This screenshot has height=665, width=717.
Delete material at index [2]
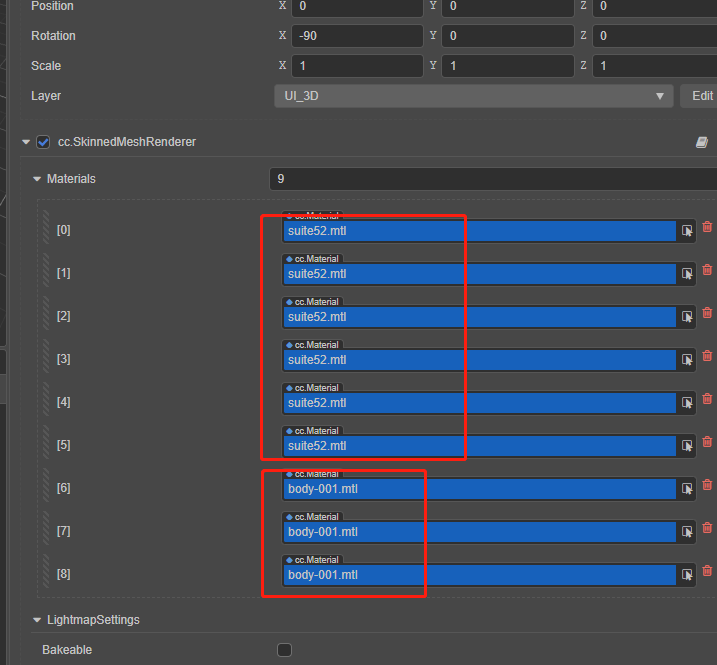(x=707, y=312)
